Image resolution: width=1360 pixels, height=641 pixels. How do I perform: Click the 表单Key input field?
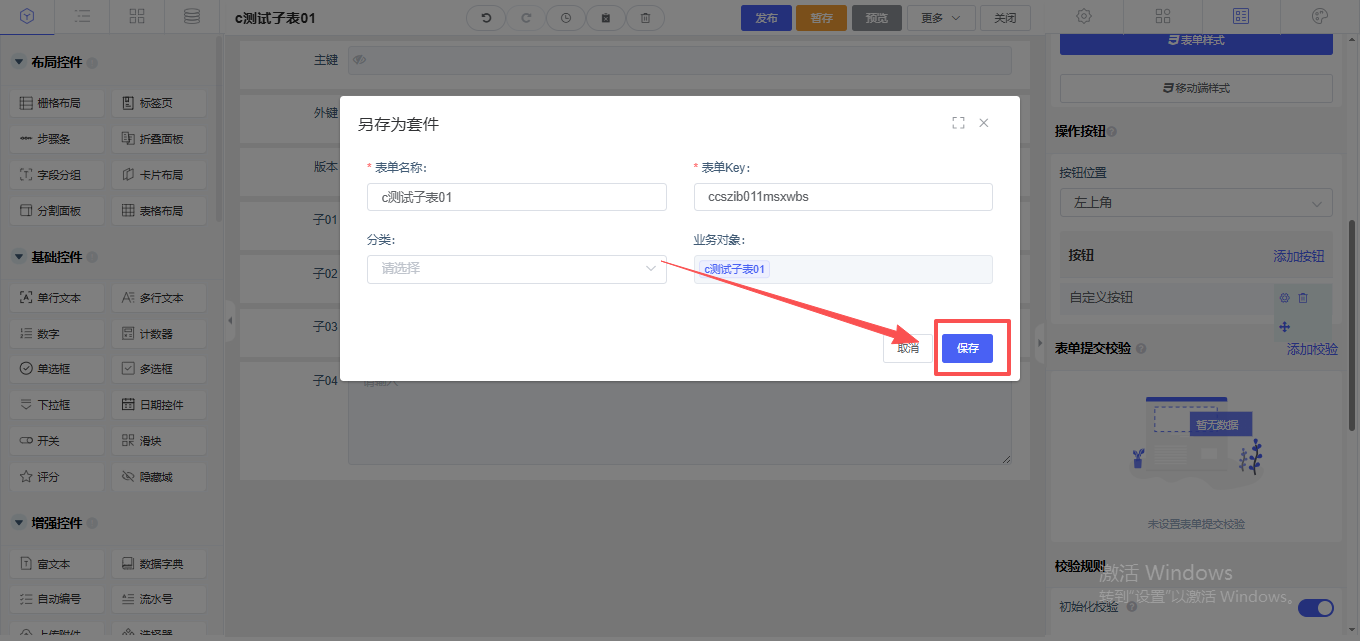(843, 197)
